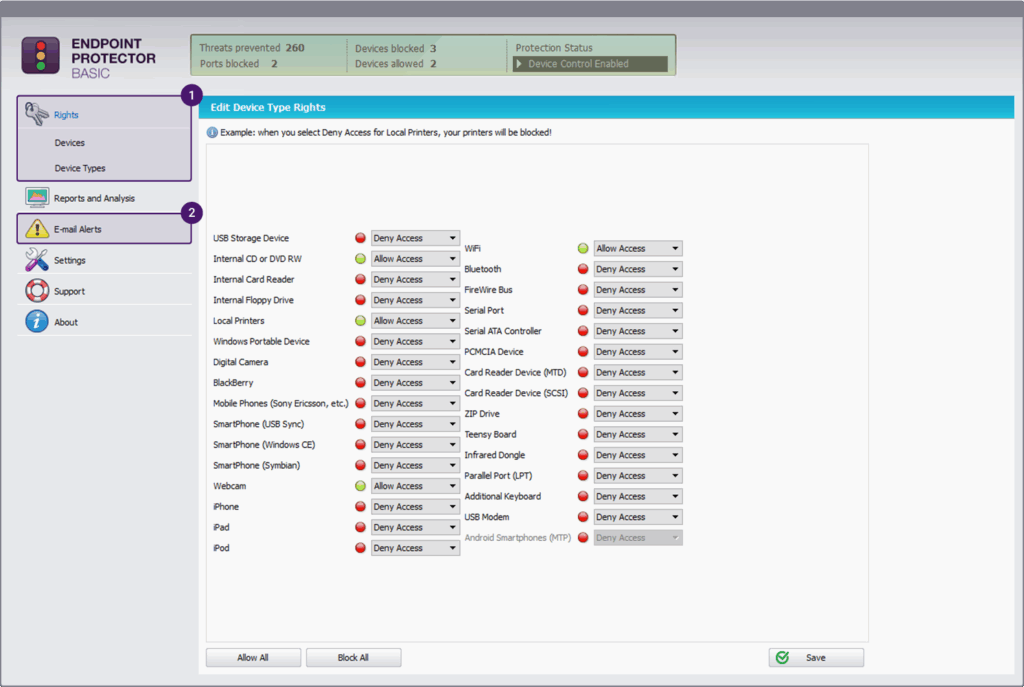This screenshot has width=1024, height=687.
Task: Open Reports and Analysis monitor icon
Action: [x=37, y=198]
